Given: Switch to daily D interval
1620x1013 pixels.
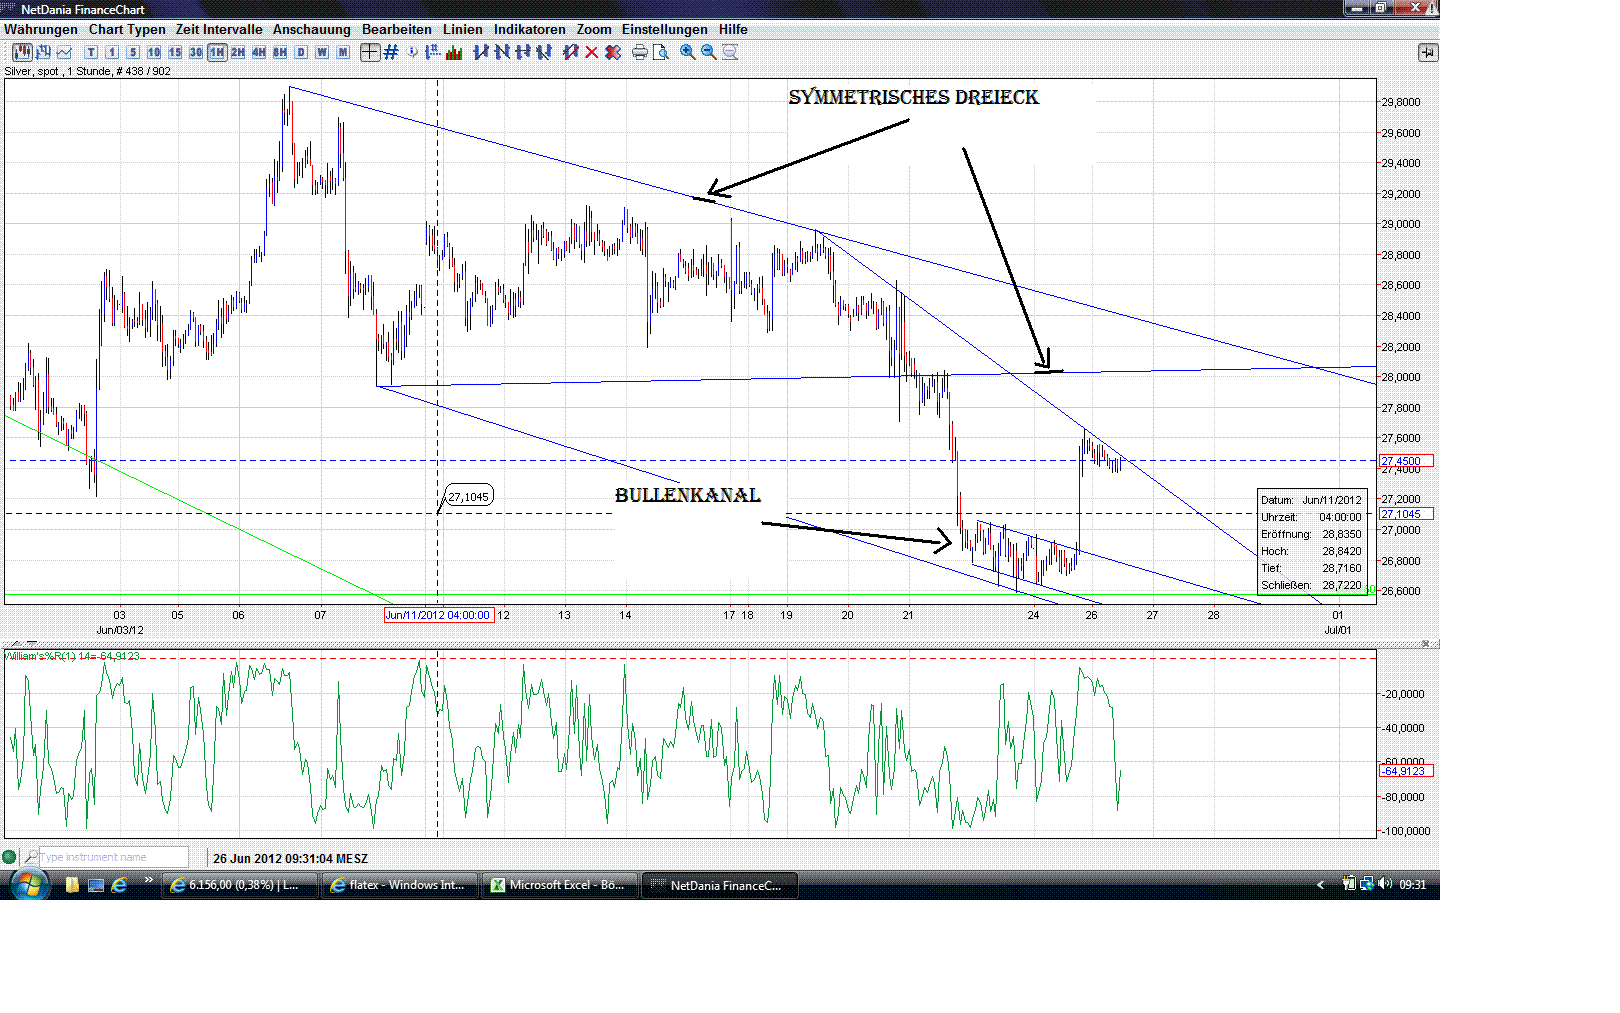Looking at the screenshot, I should coord(301,52).
